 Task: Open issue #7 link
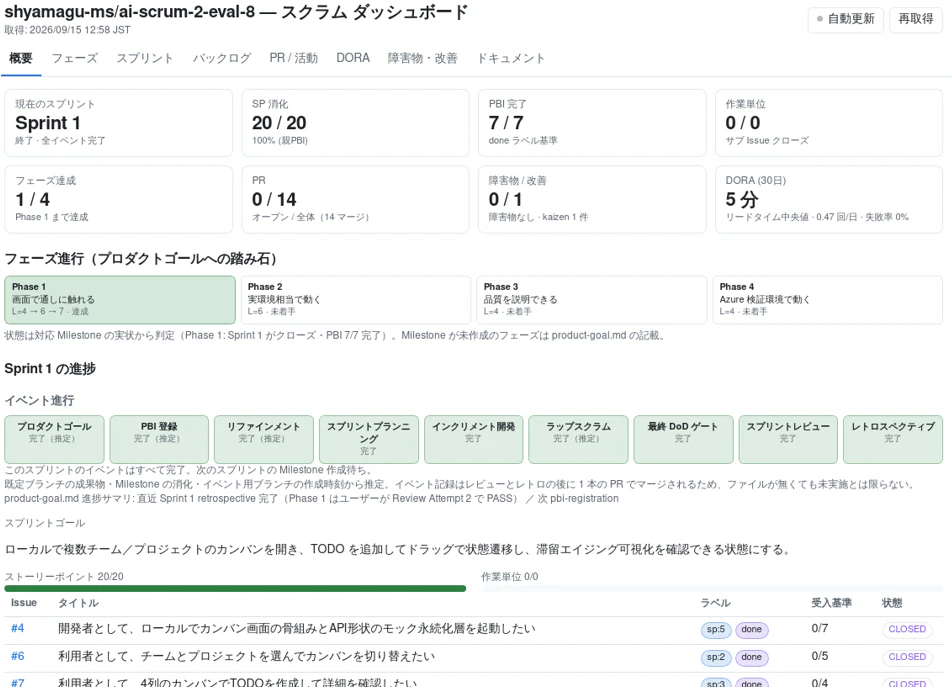18,683
